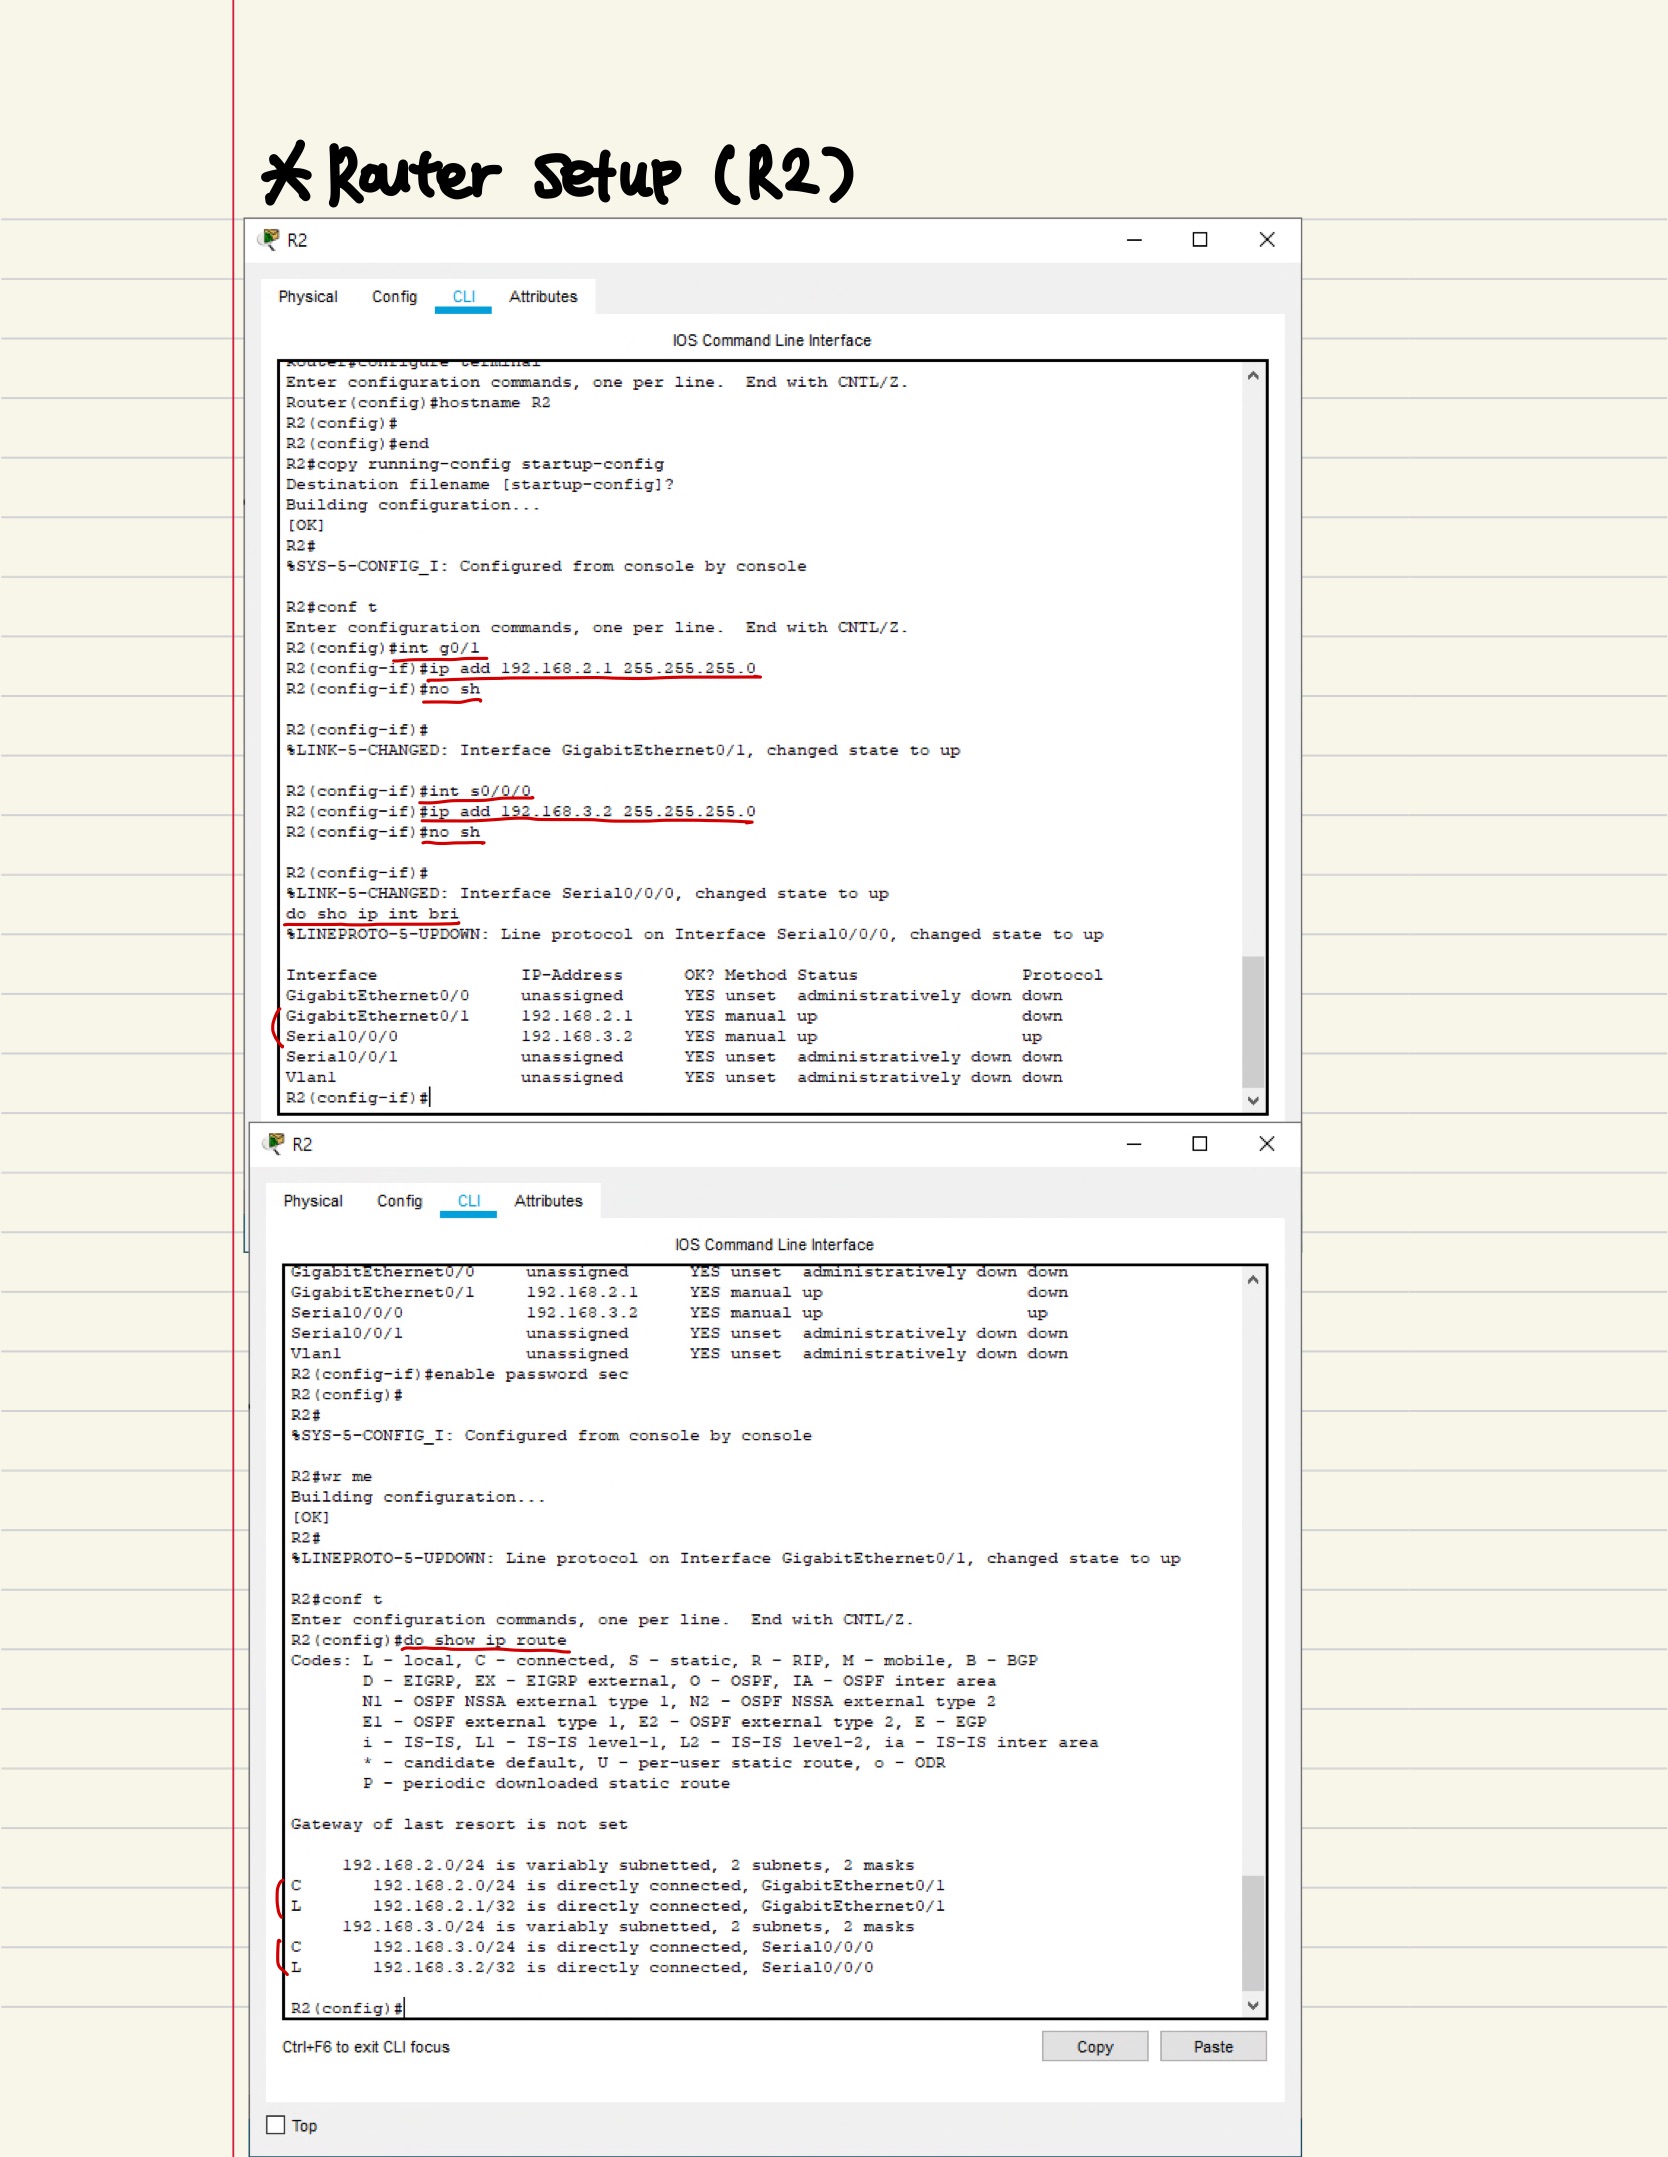The width and height of the screenshot is (1668, 2157).
Task: Click scroll-down arrow in upper CLI terminal
Action: coord(1253,1100)
